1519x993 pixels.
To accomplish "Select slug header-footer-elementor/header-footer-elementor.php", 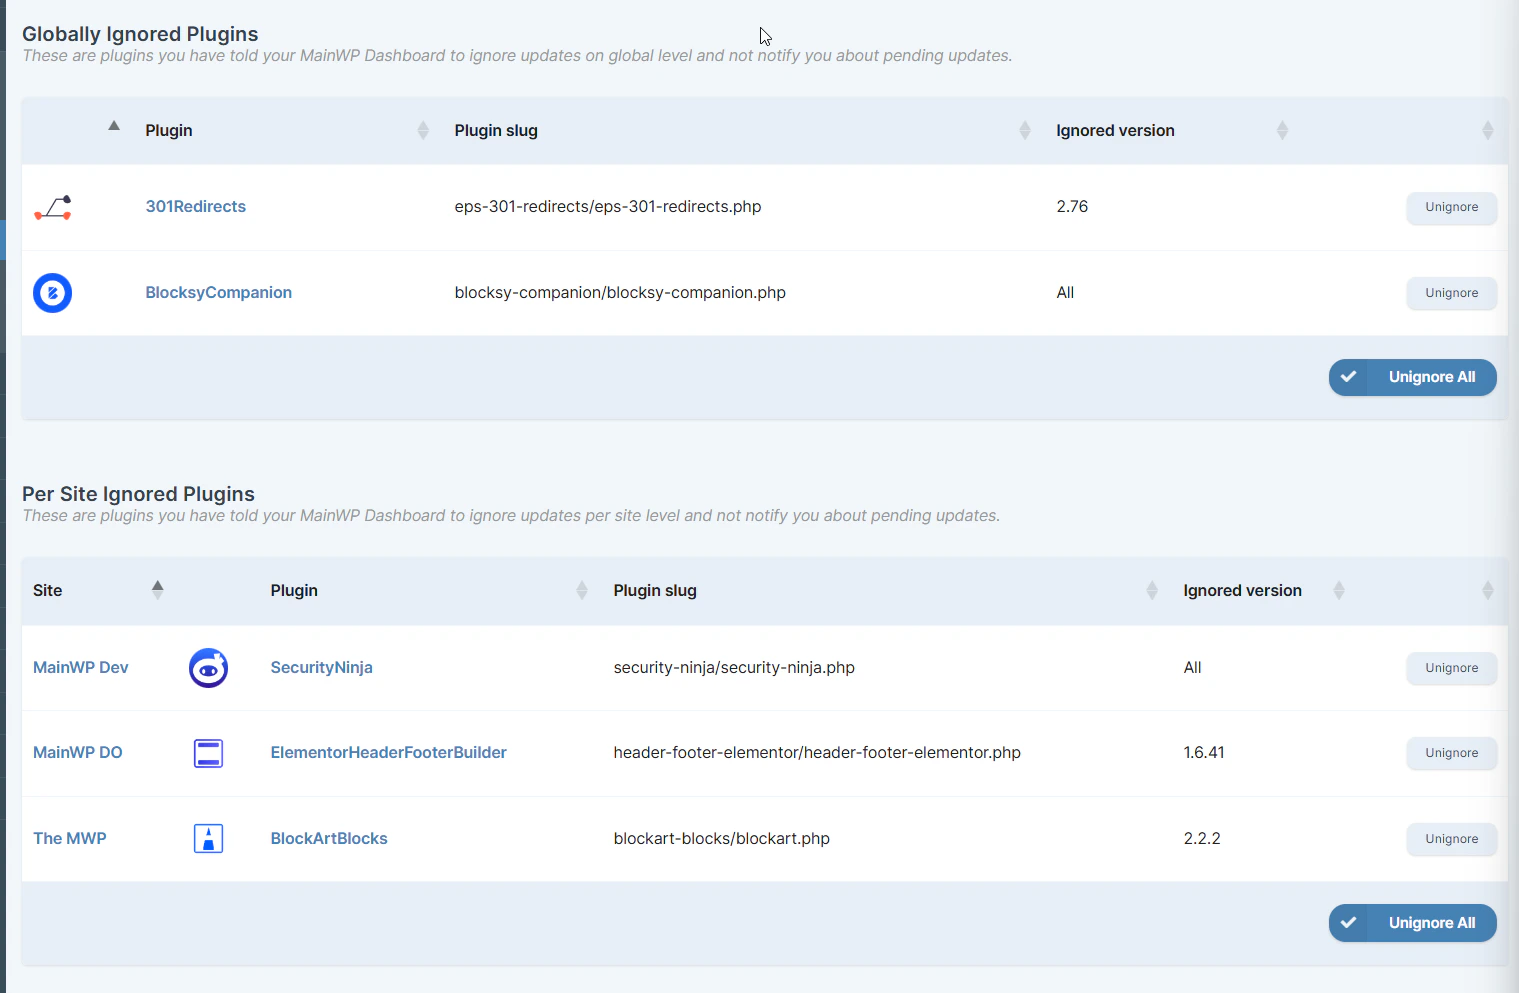I will 817,752.
